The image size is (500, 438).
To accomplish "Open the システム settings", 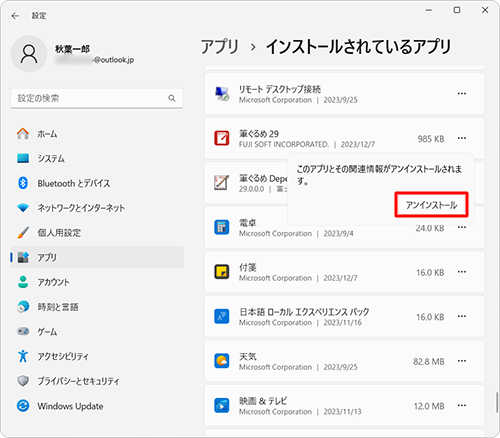I will 97,159.
